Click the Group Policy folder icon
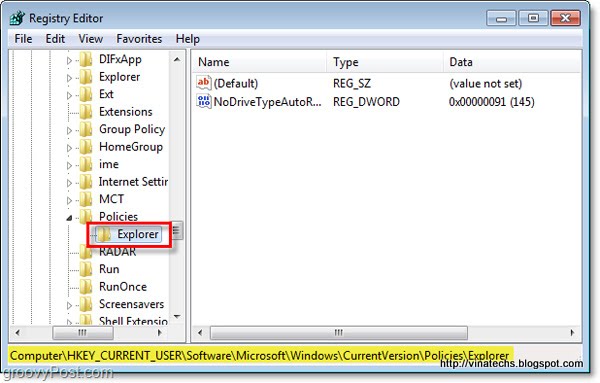The width and height of the screenshot is (600, 383). coord(86,129)
